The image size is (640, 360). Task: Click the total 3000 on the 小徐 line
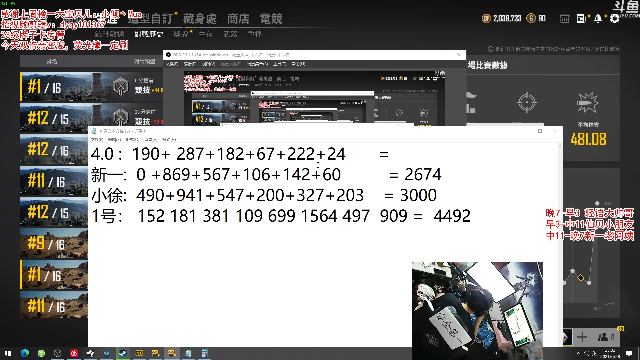pos(418,195)
